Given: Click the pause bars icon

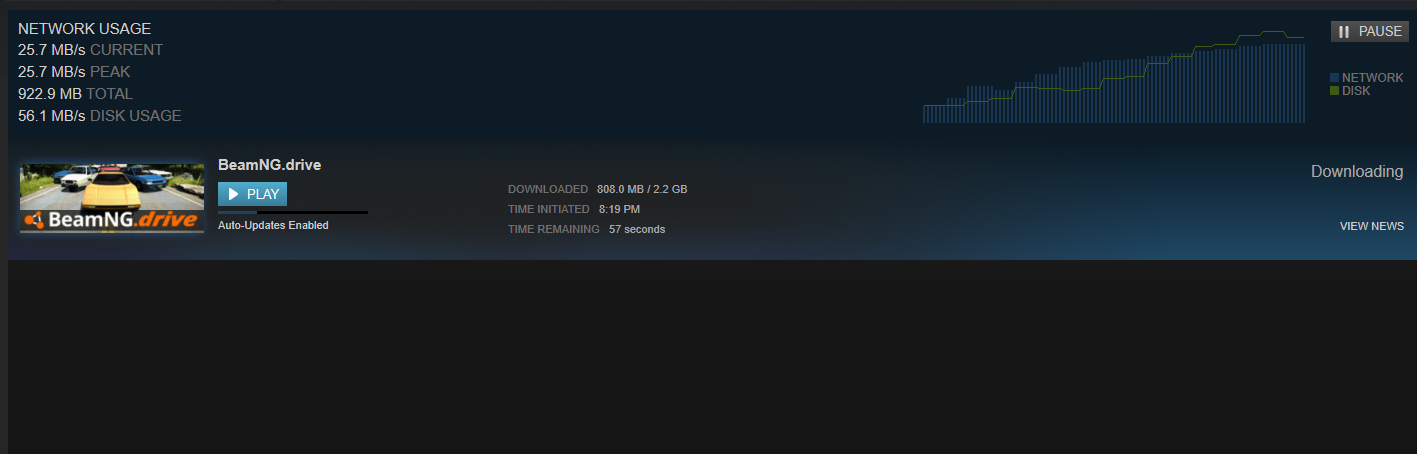Looking at the screenshot, I should click(1345, 32).
